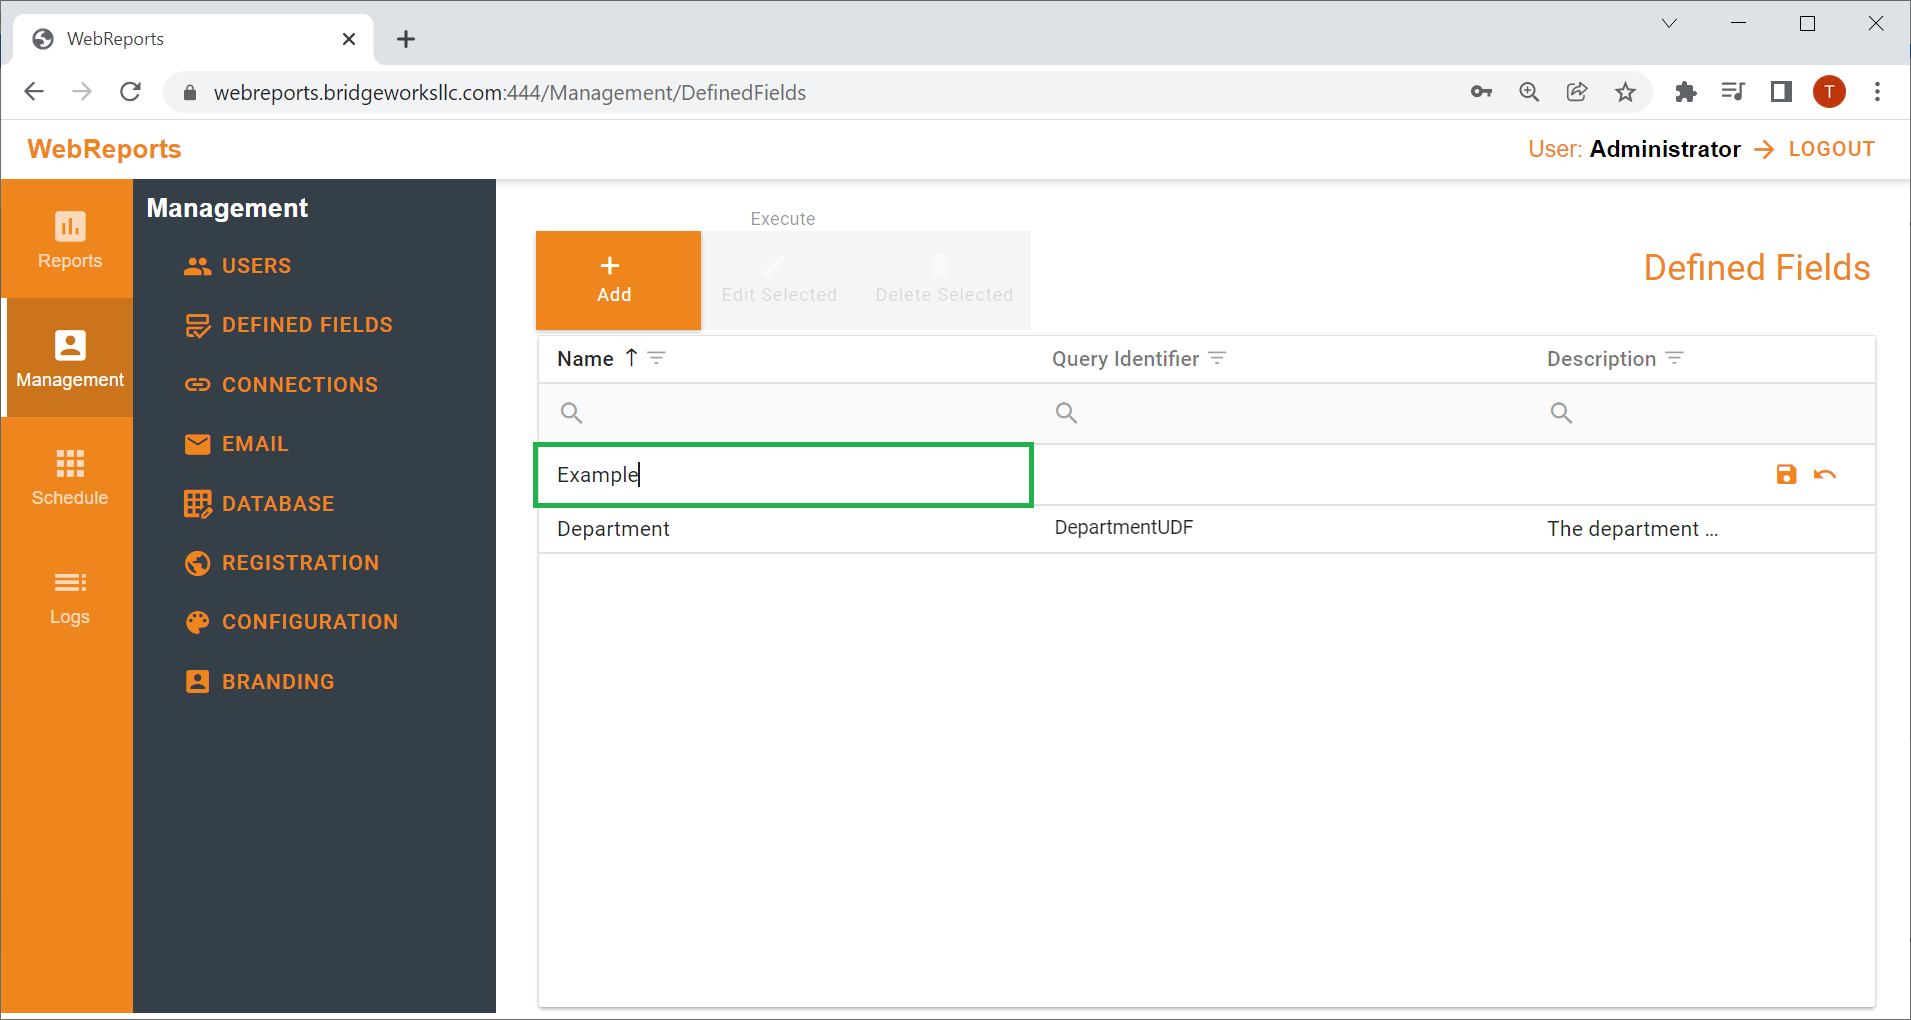Viewport: 1911px width, 1020px height.
Task: Click the Edit Selected button
Action: pos(779,280)
